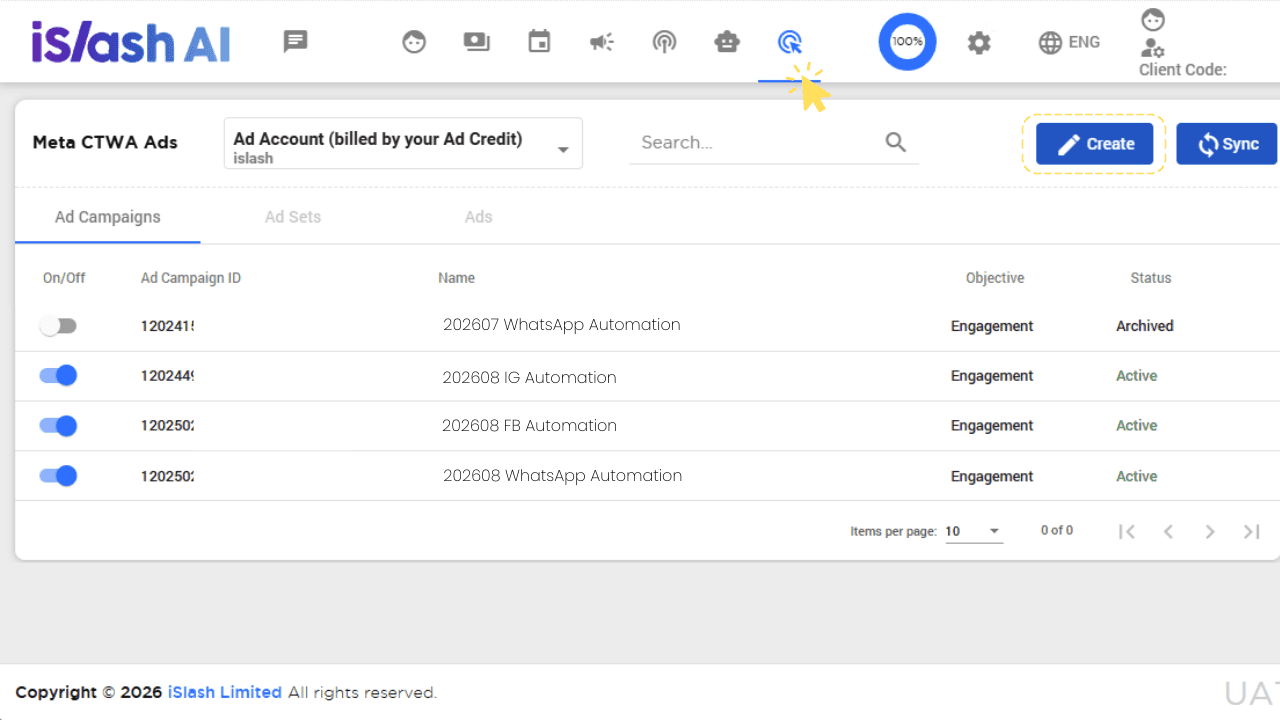Go to the next page icon
Image resolution: width=1280 pixels, height=720 pixels.
(1210, 531)
